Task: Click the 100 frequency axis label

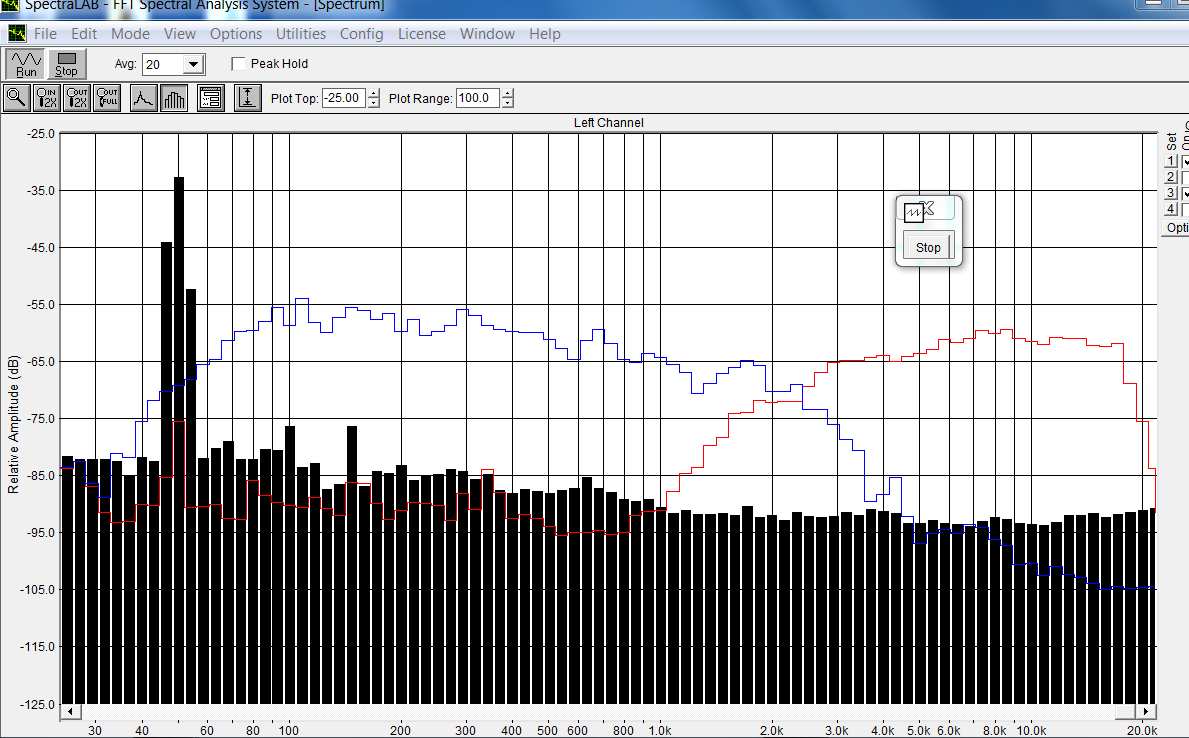Action: click(x=288, y=730)
